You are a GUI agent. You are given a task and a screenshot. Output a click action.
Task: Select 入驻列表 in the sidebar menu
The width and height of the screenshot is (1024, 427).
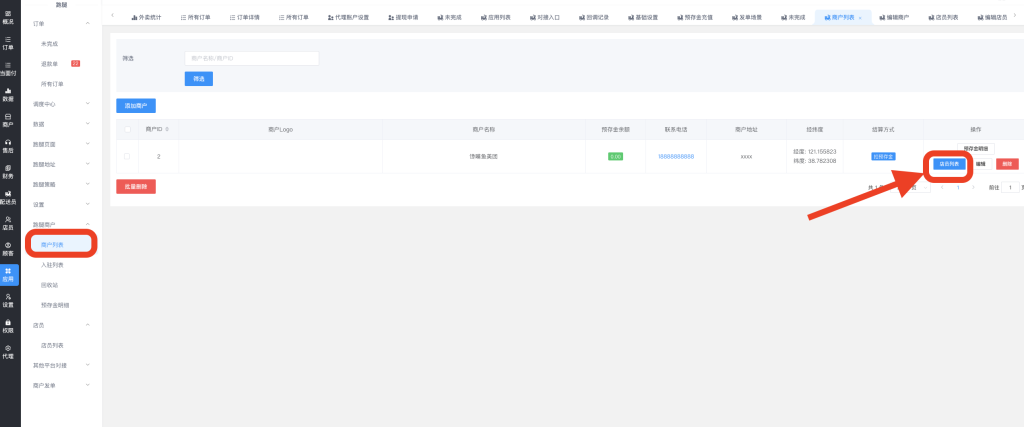coord(52,265)
